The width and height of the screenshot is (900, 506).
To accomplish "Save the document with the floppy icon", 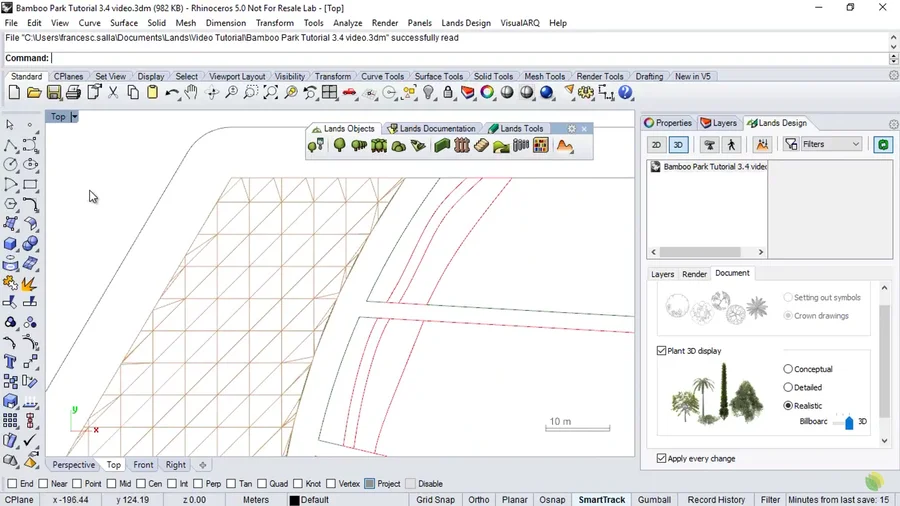I will click(x=54, y=92).
